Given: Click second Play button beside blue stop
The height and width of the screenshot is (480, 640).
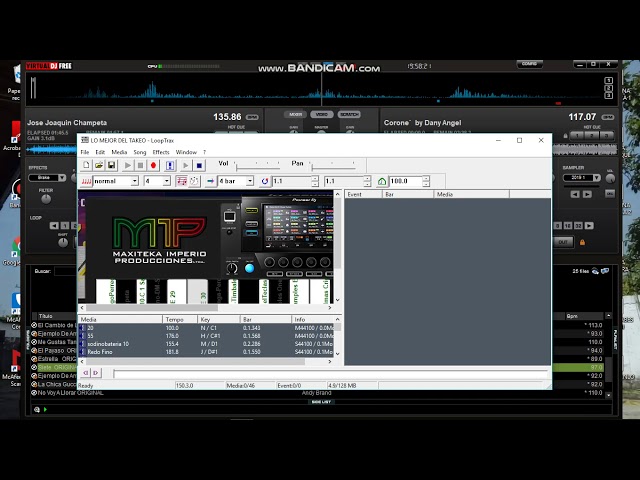Looking at the screenshot, I should (186, 165).
